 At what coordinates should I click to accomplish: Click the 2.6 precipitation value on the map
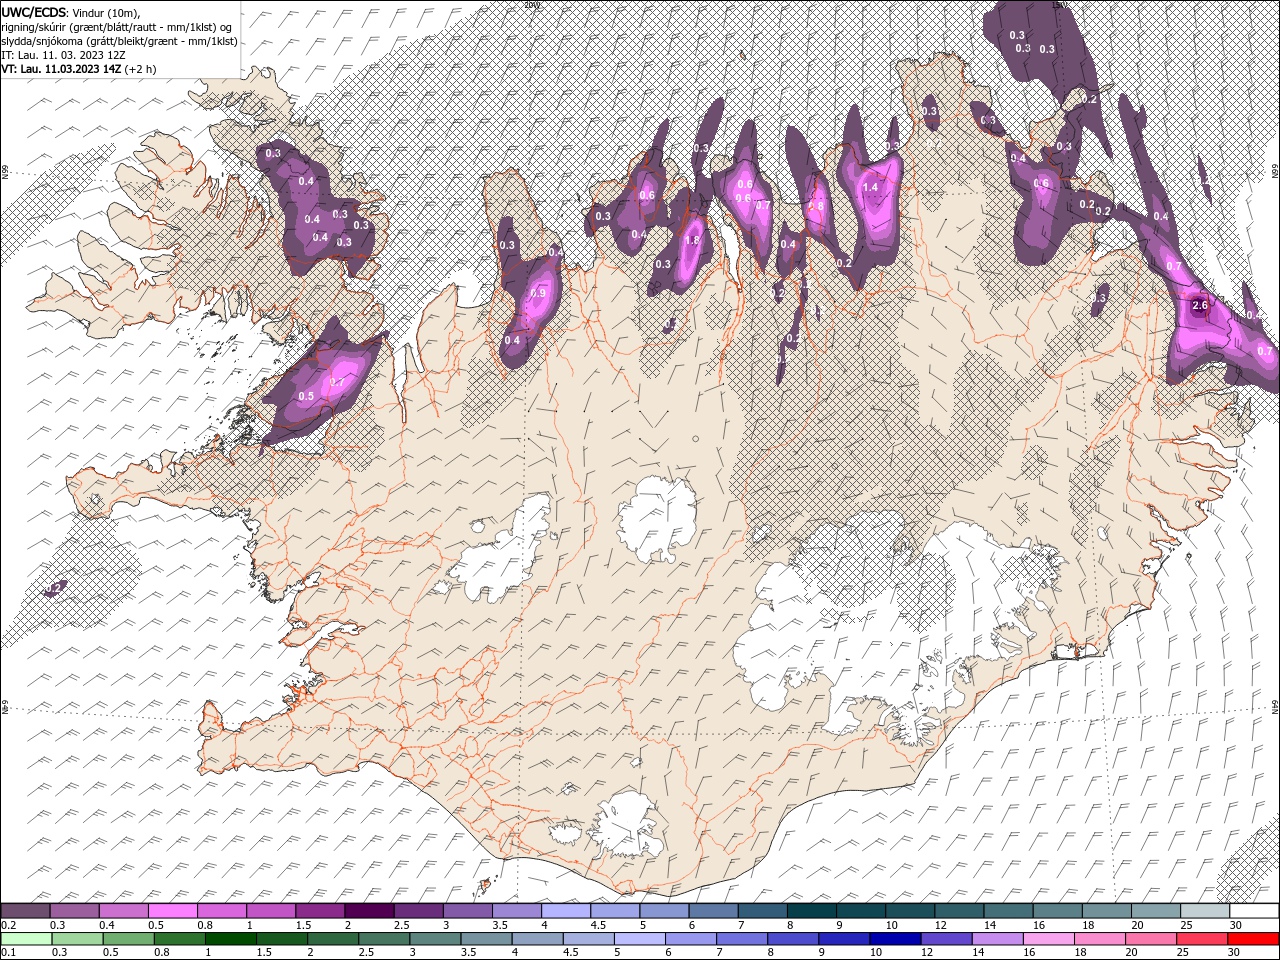(1201, 306)
